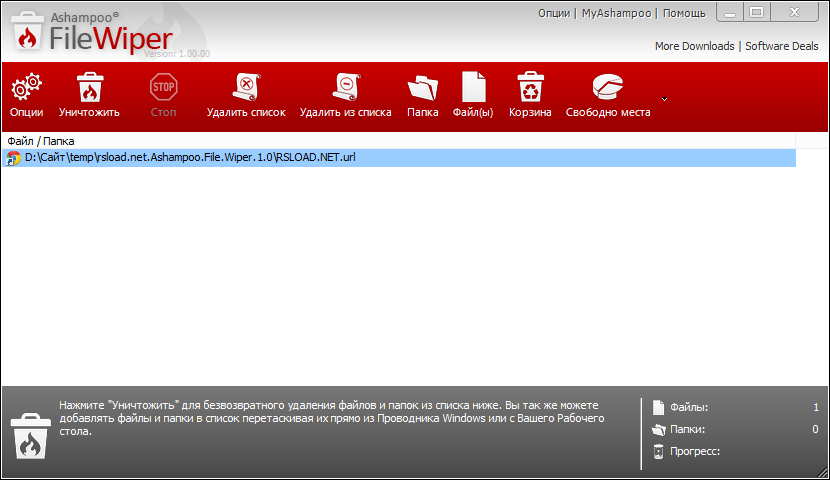Viewport: 830px width, 480px height.
Task: Maximize the FileWiper window
Action: (x=757, y=13)
